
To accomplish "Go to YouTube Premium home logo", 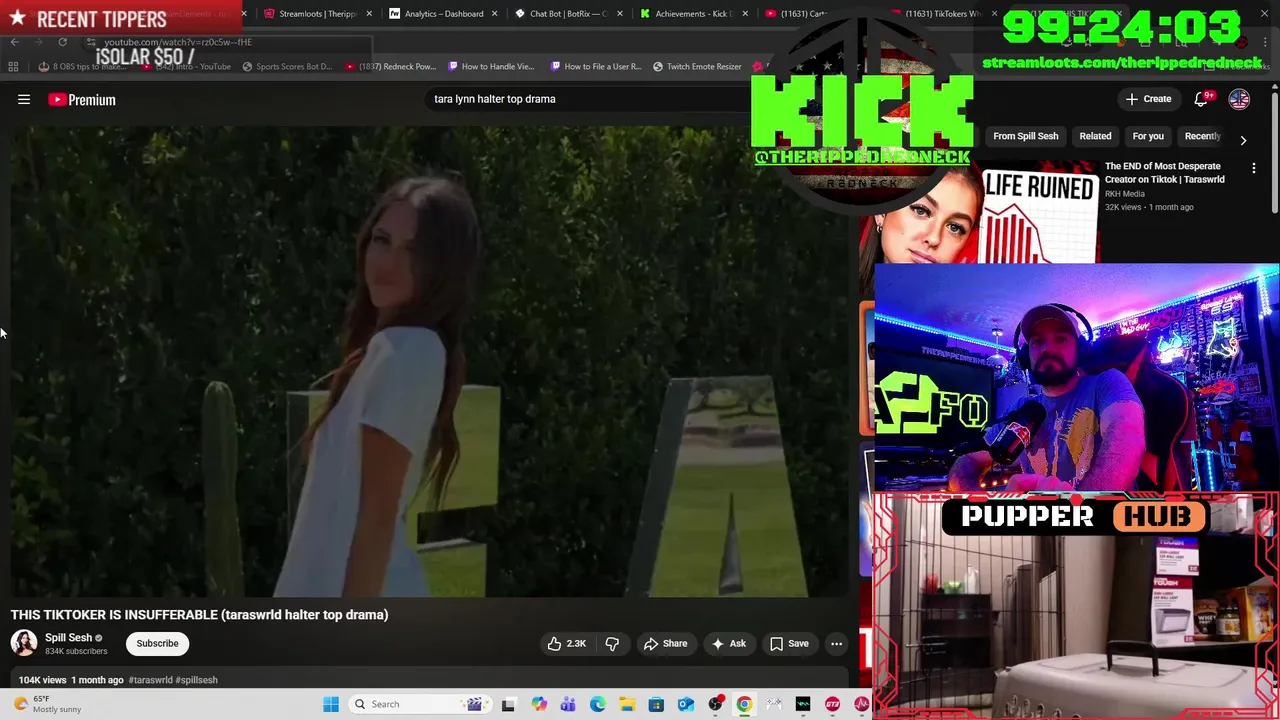I will coord(82,99).
